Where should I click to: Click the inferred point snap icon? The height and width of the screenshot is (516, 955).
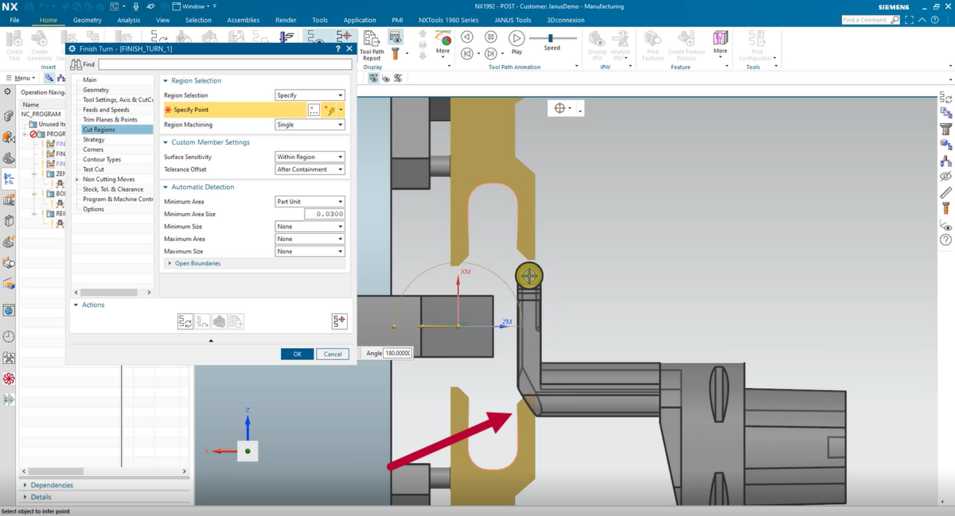(x=329, y=110)
